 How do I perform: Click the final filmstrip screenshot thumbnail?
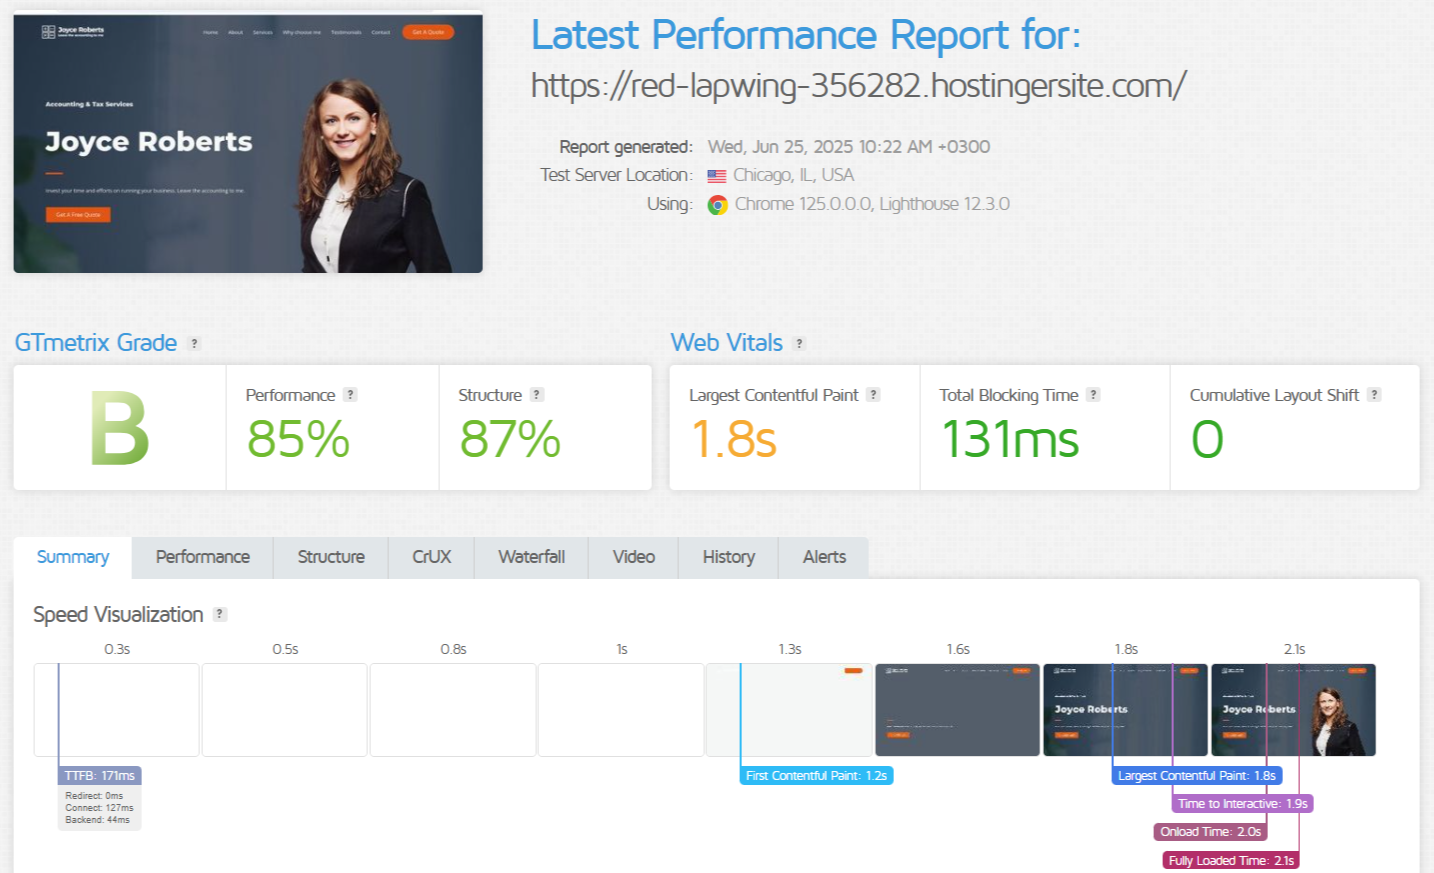point(1294,709)
